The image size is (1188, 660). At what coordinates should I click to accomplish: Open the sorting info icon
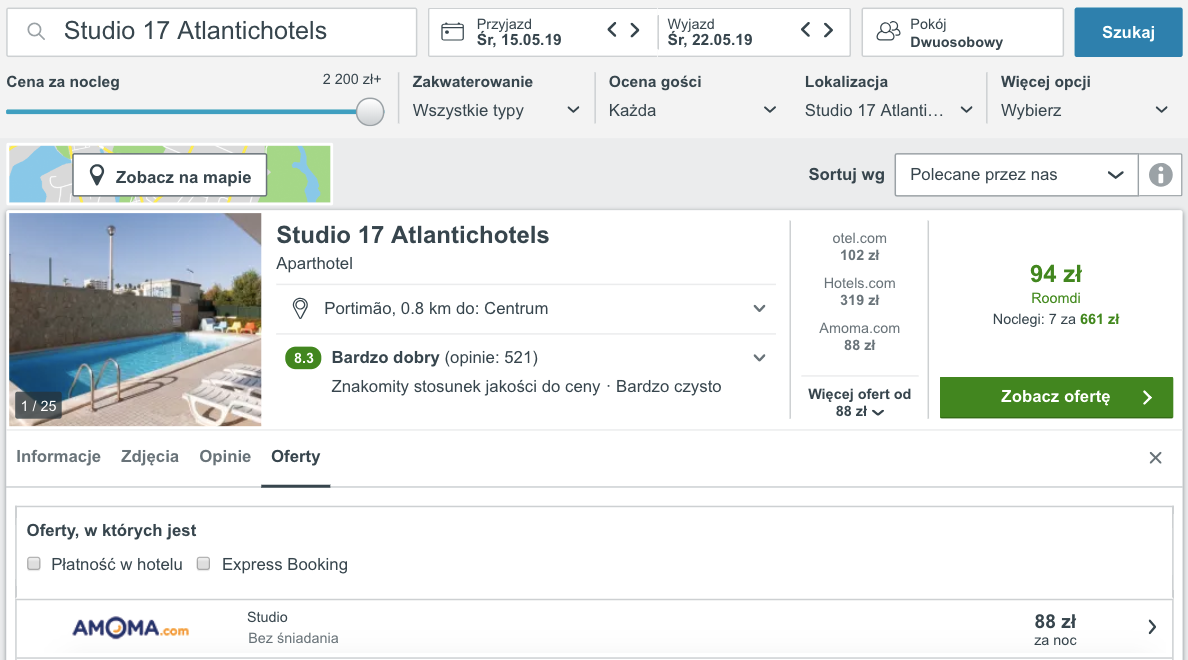click(1160, 175)
